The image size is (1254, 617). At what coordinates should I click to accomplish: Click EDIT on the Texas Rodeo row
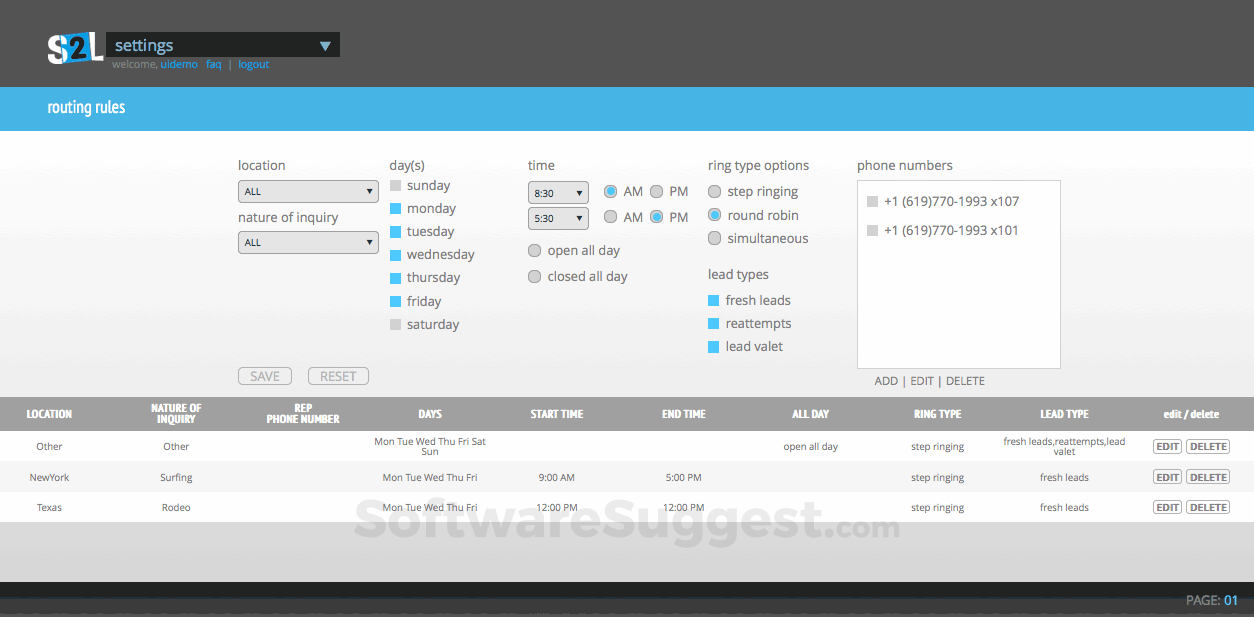[1167, 507]
